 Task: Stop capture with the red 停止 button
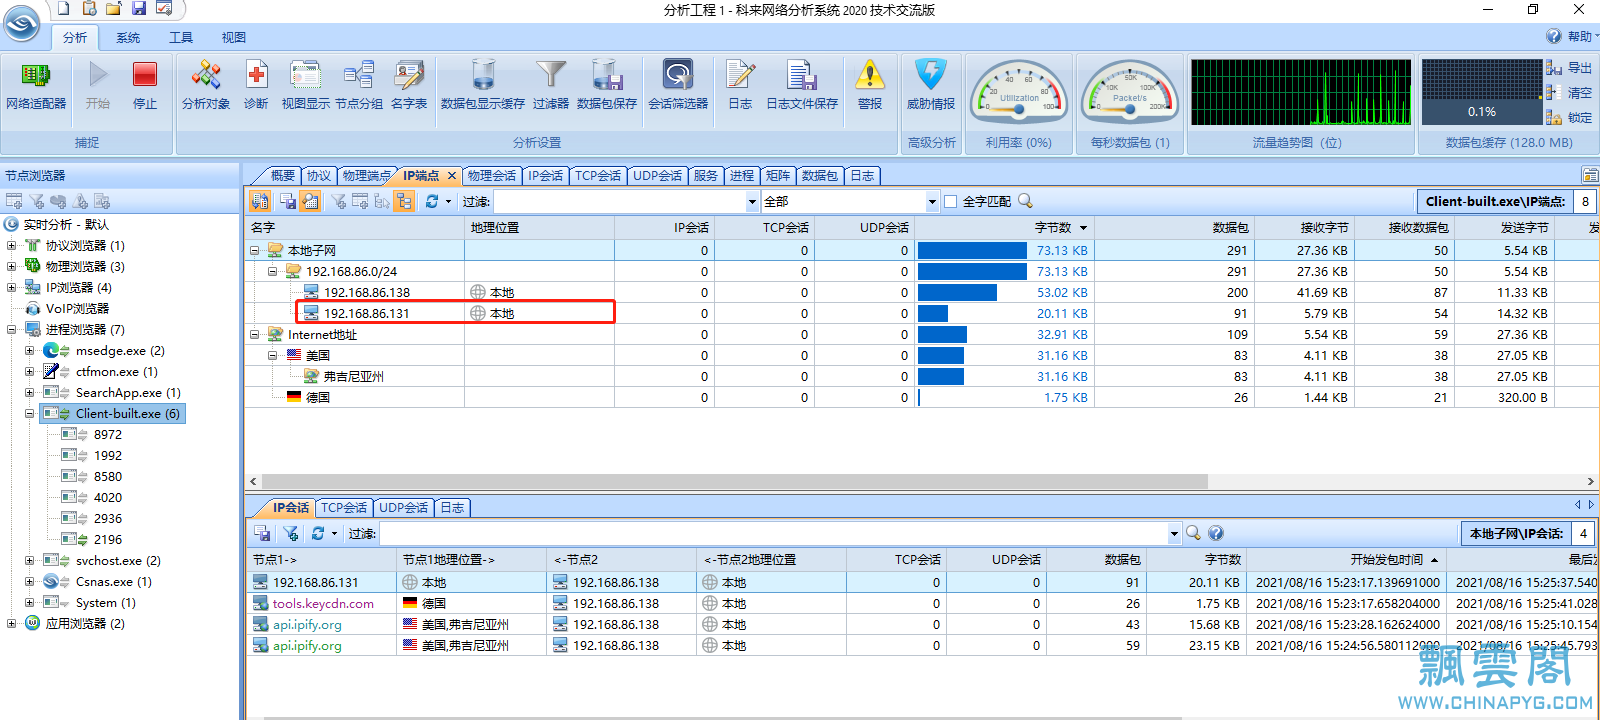[x=145, y=86]
